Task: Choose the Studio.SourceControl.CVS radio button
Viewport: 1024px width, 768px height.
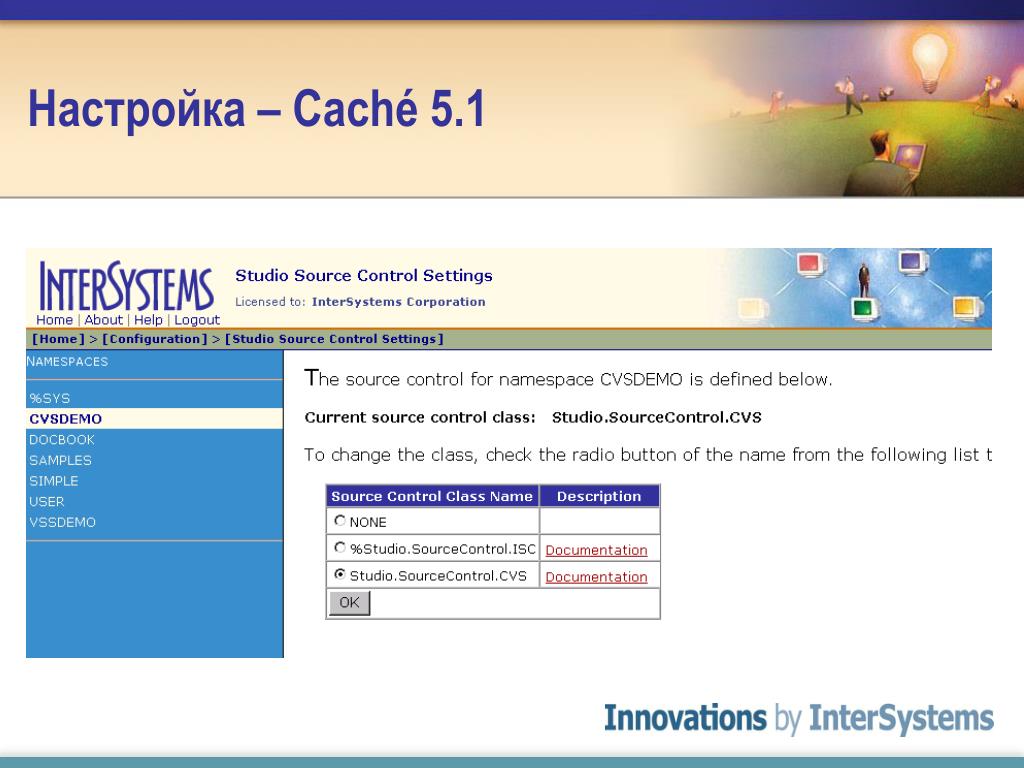Action: pyautogui.click(x=340, y=574)
